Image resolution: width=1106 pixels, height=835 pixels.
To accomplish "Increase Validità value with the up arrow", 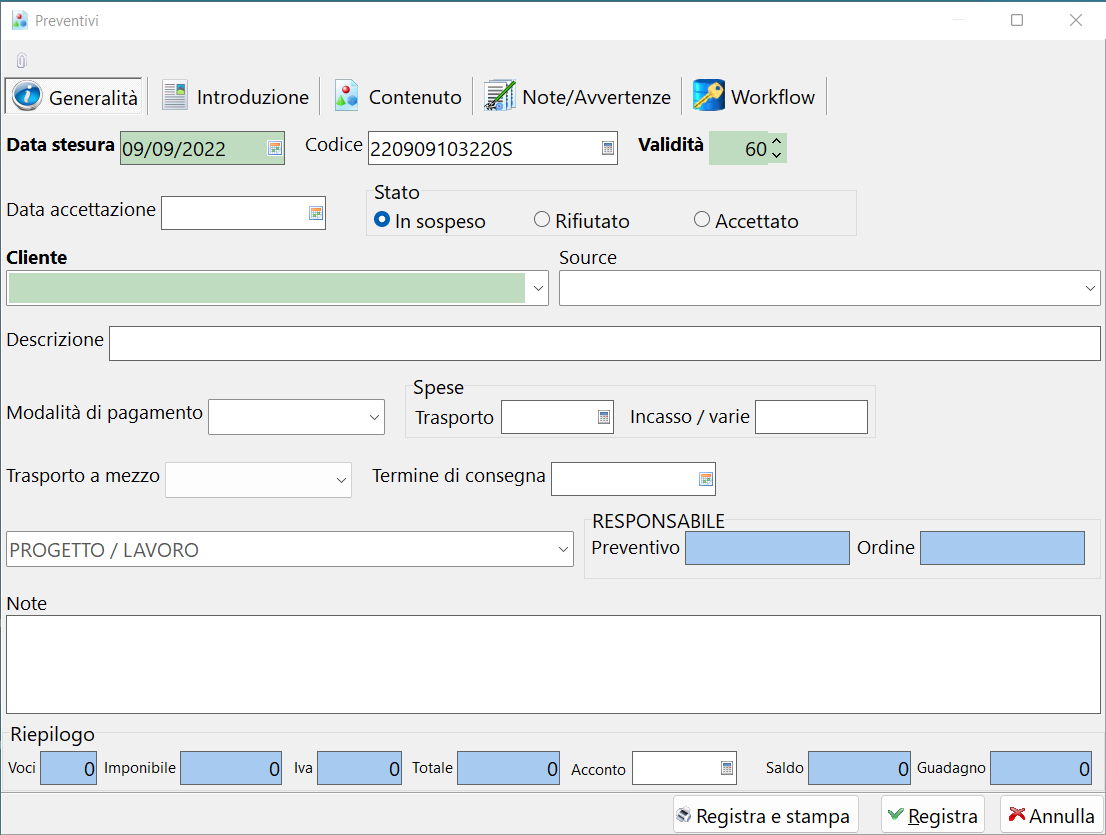I will click(777, 142).
